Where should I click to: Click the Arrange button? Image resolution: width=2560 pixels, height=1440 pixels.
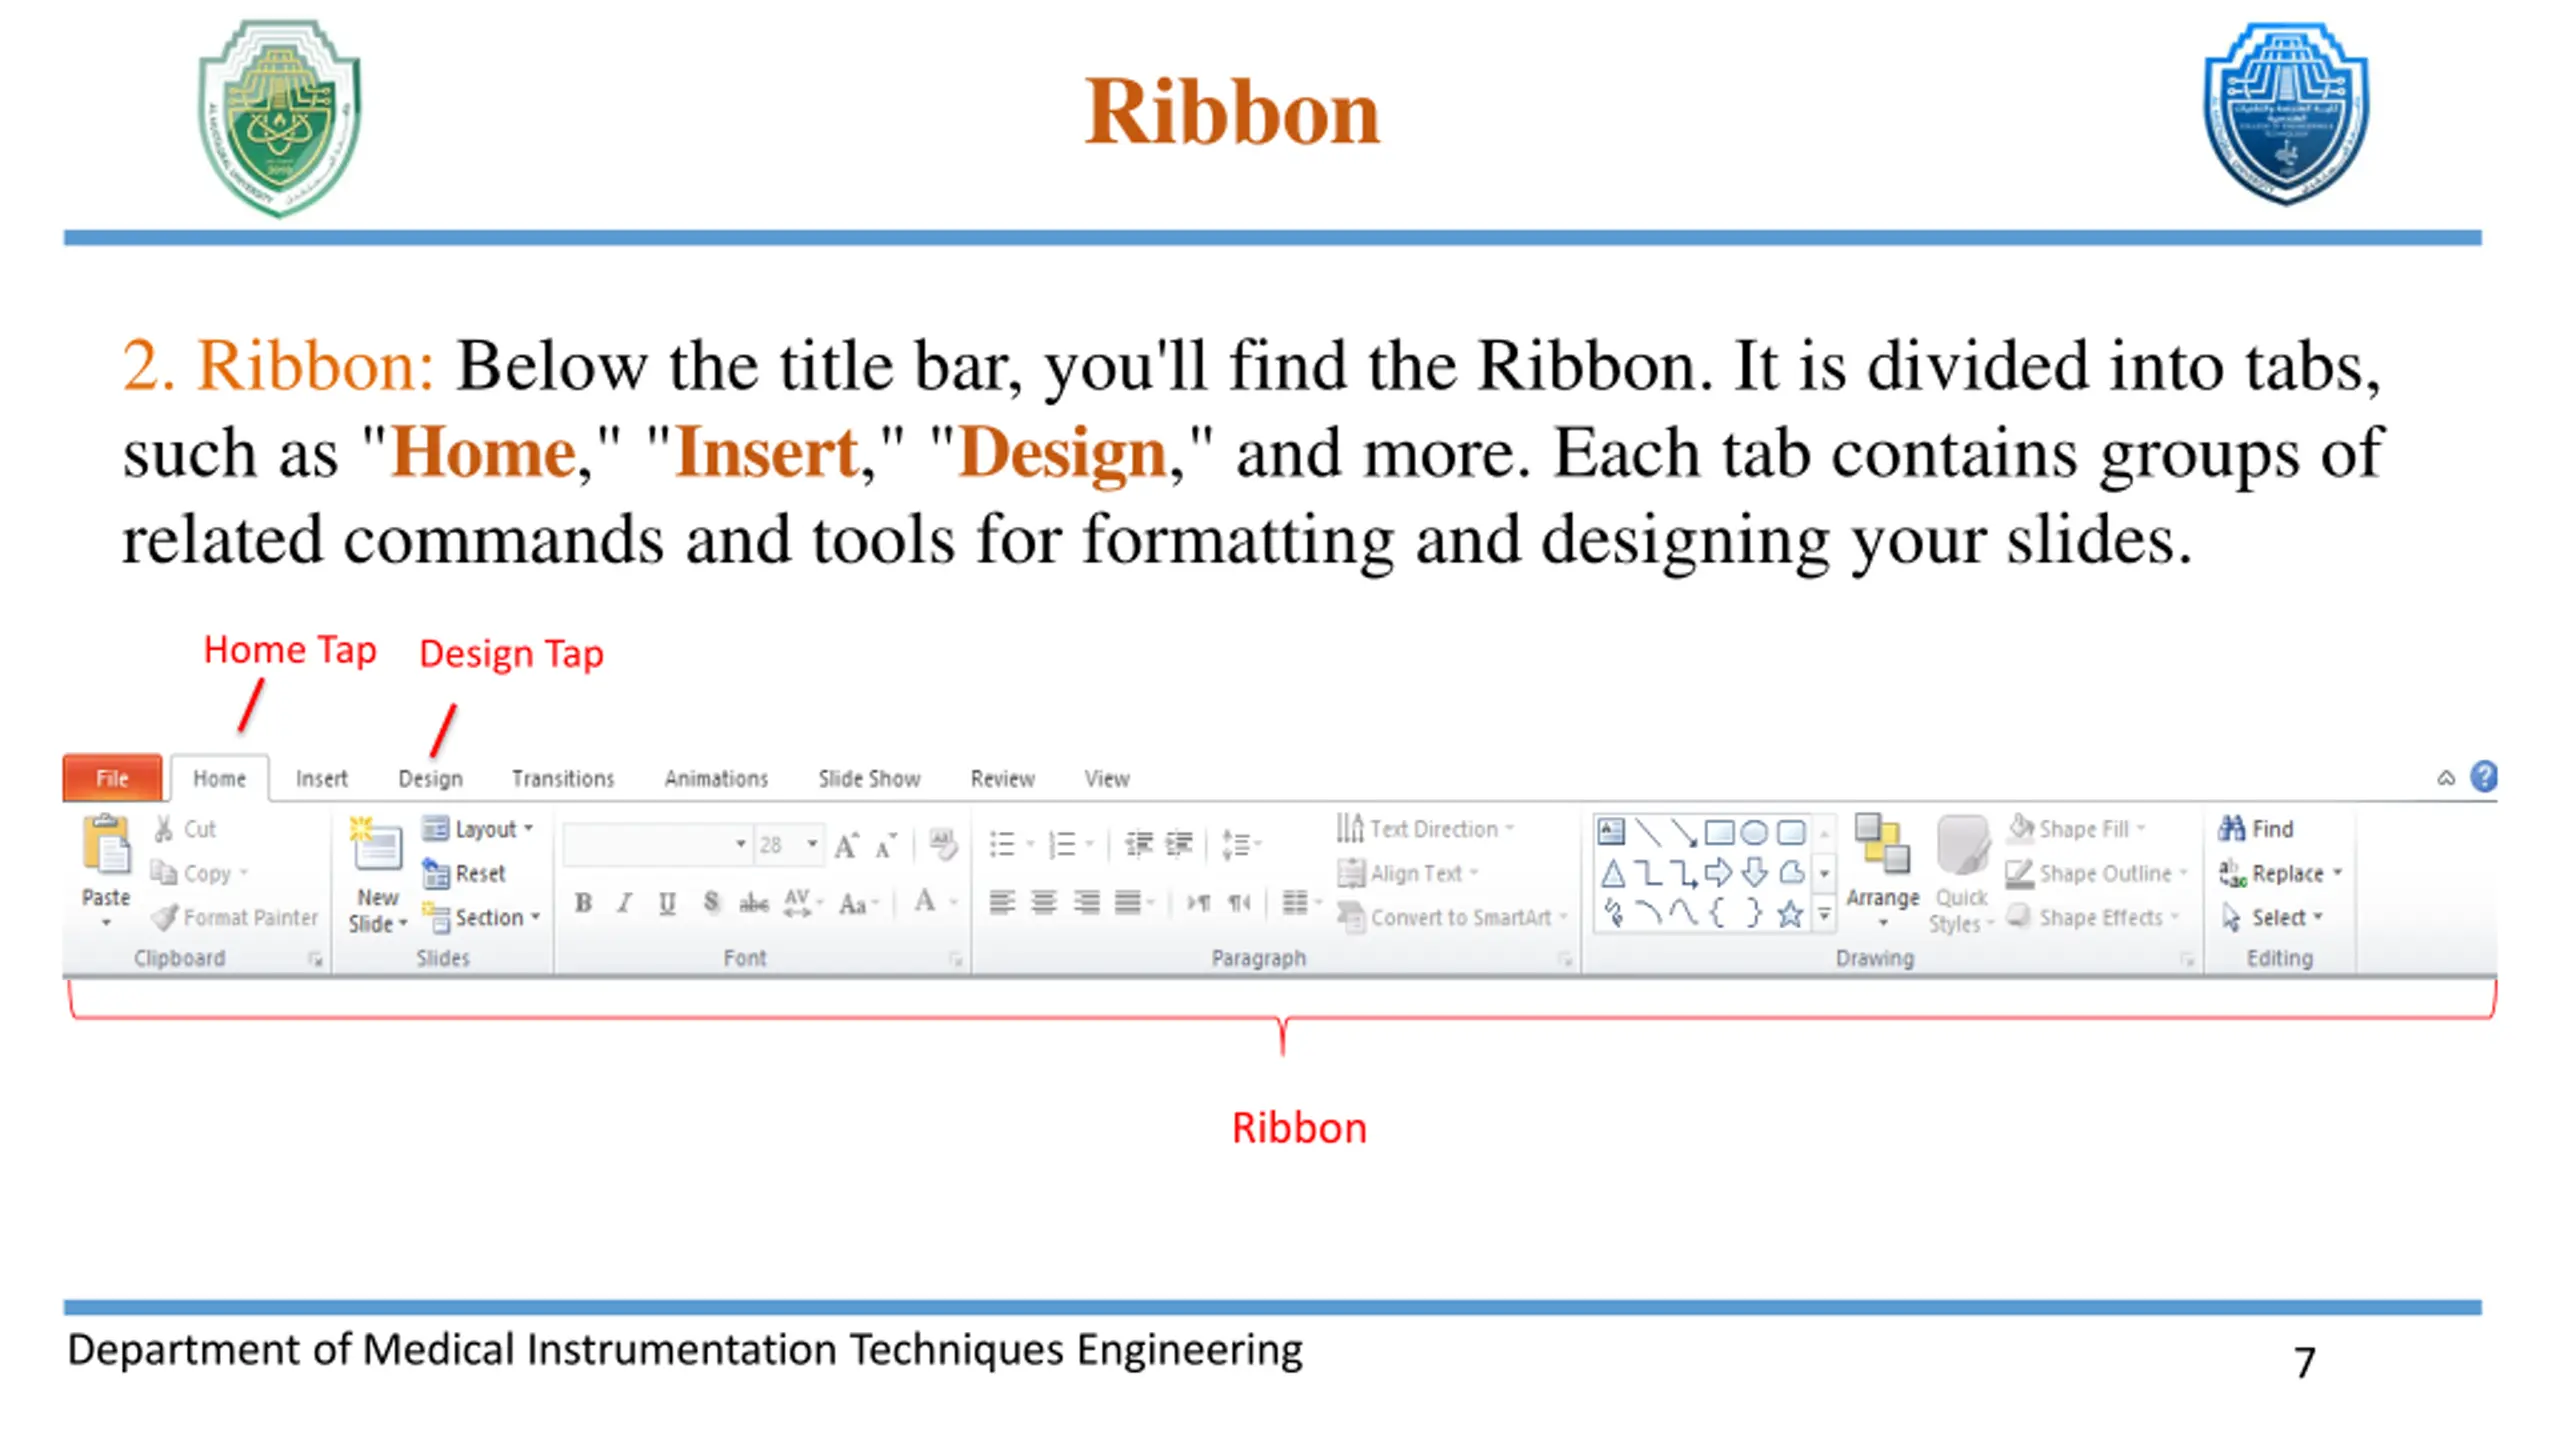(x=1882, y=870)
